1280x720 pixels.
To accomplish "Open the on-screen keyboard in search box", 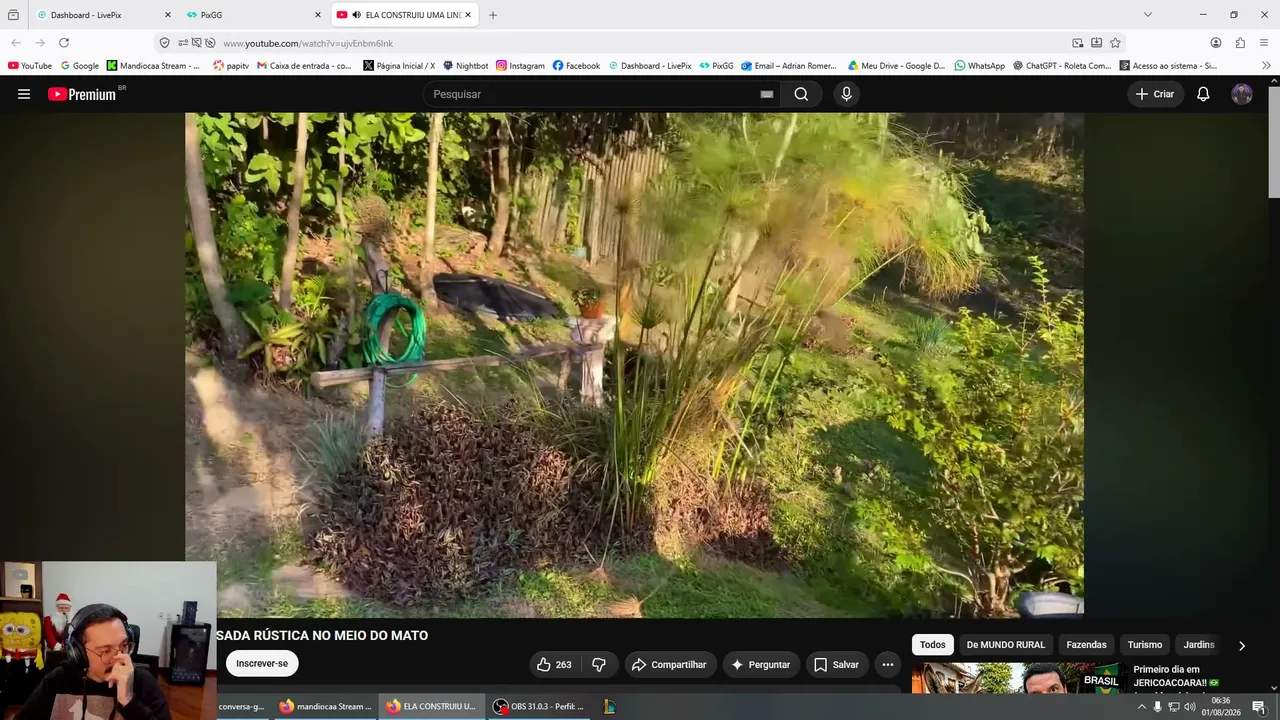I will [767, 94].
